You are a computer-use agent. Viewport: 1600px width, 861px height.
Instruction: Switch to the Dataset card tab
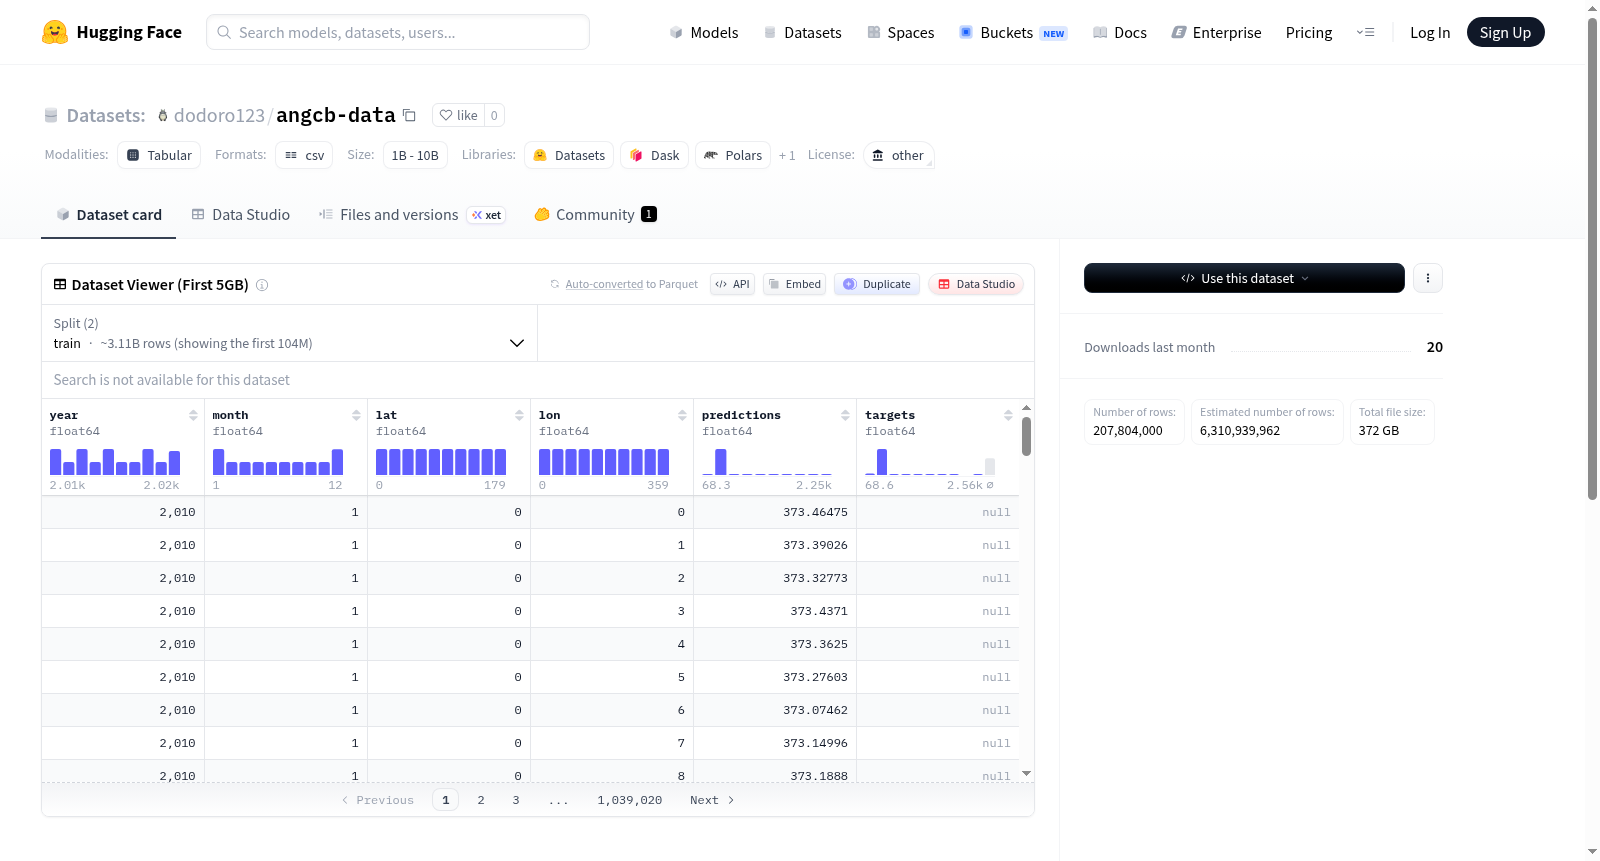click(x=109, y=215)
